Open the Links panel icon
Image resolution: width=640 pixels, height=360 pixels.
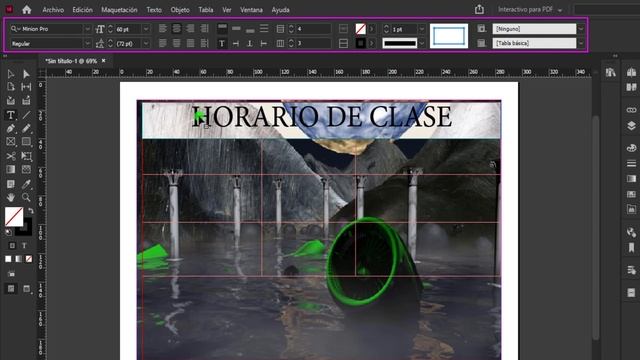coord(631,110)
